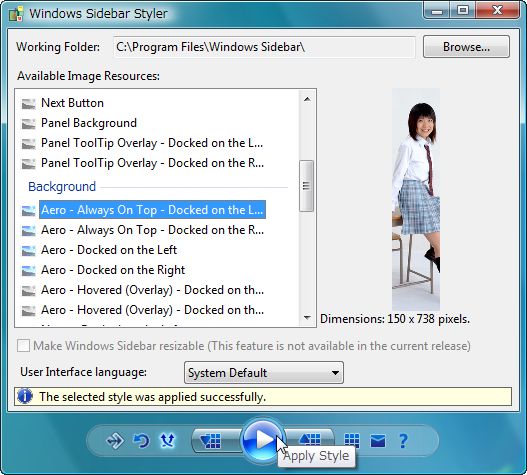Image resolution: width=527 pixels, height=475 pixels.
Task: Select the Panel Background list item
Action: coord(89,123)
